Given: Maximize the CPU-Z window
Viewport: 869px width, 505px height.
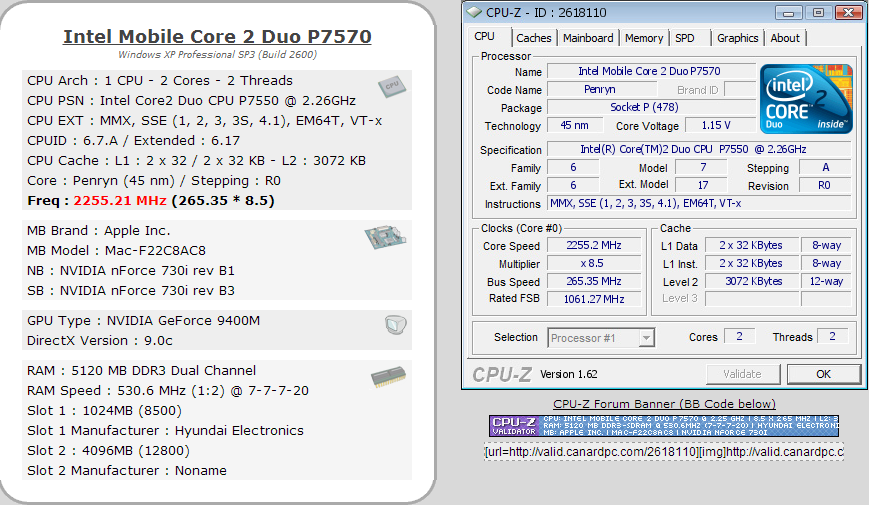Looking at the screenshot, I should pyautogui.click(x=818, y=12).
